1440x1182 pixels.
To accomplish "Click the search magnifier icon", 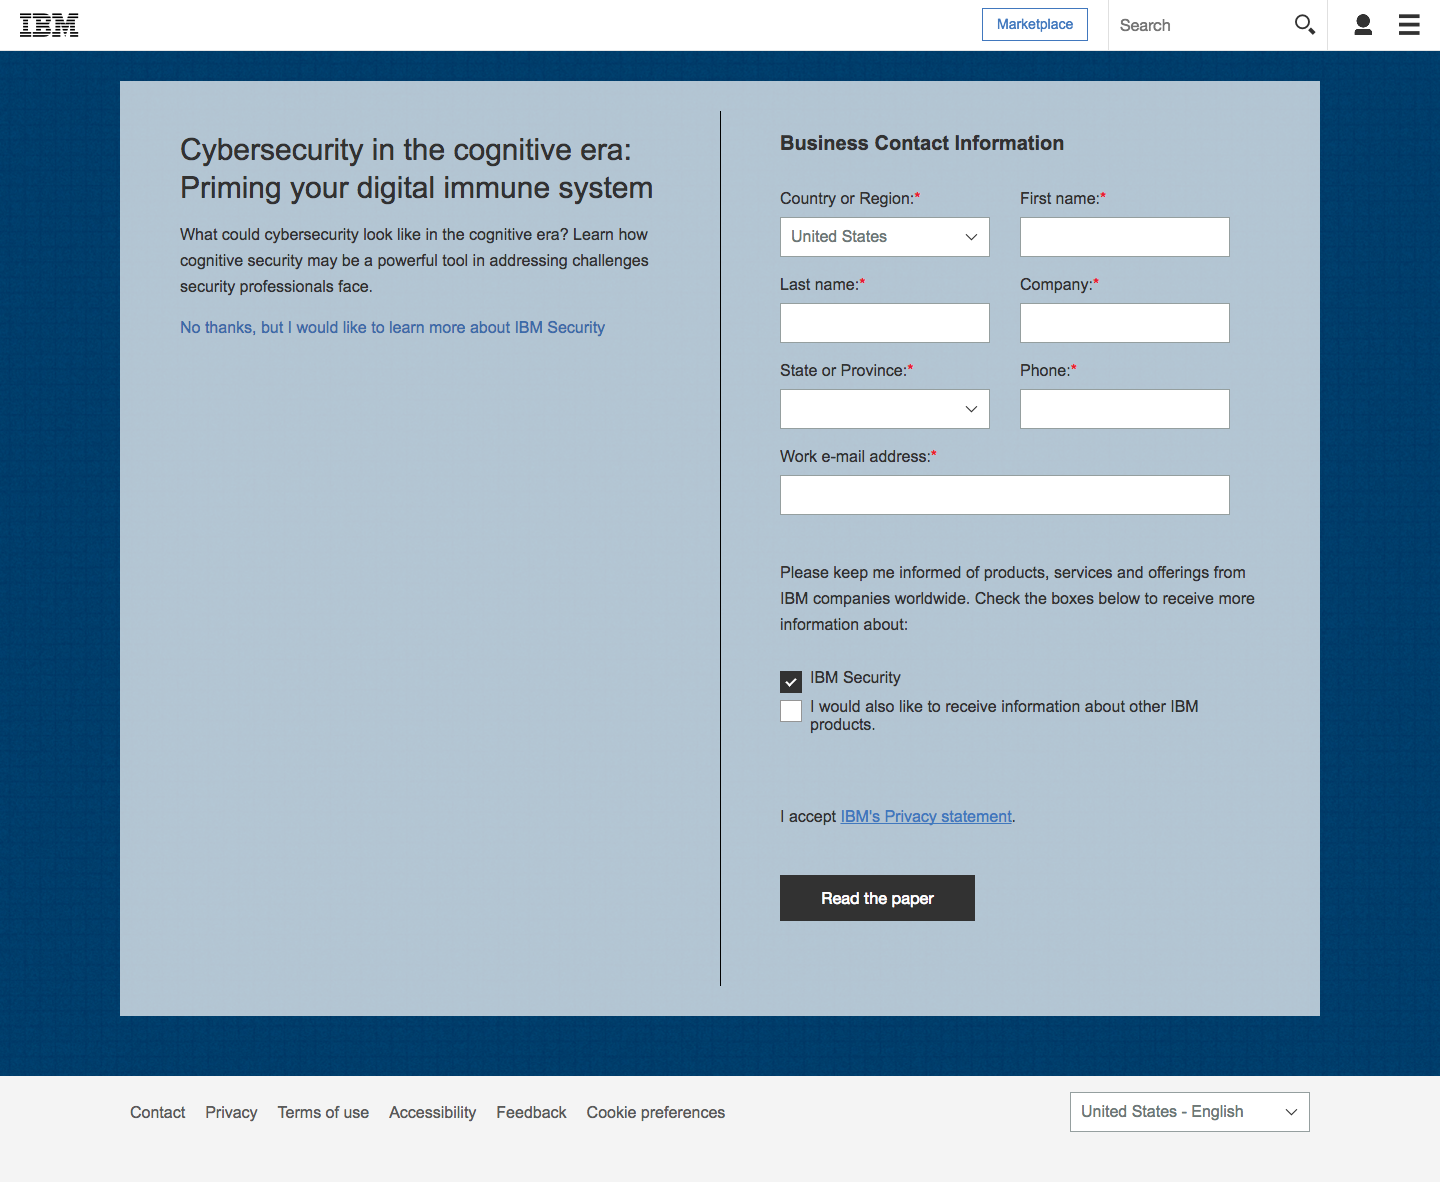I will (x=1304, y=24).
